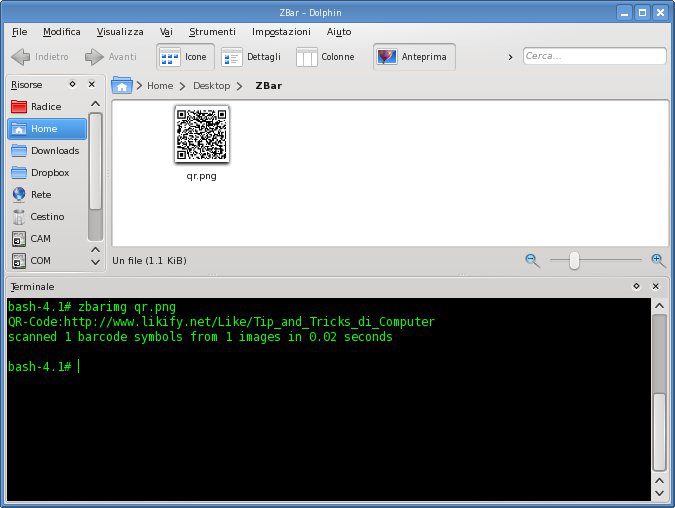Select the qr.png thumbnail
The image size is (675, 508).
(x=201, y=134)
